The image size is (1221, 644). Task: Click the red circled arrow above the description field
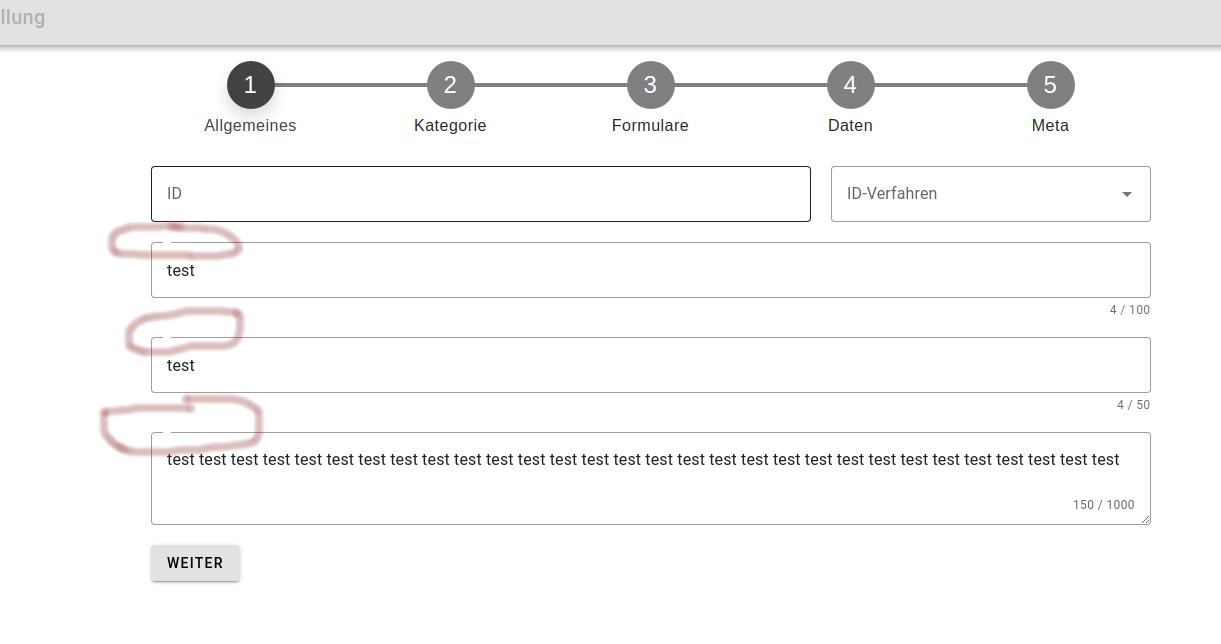pos(182,423)
